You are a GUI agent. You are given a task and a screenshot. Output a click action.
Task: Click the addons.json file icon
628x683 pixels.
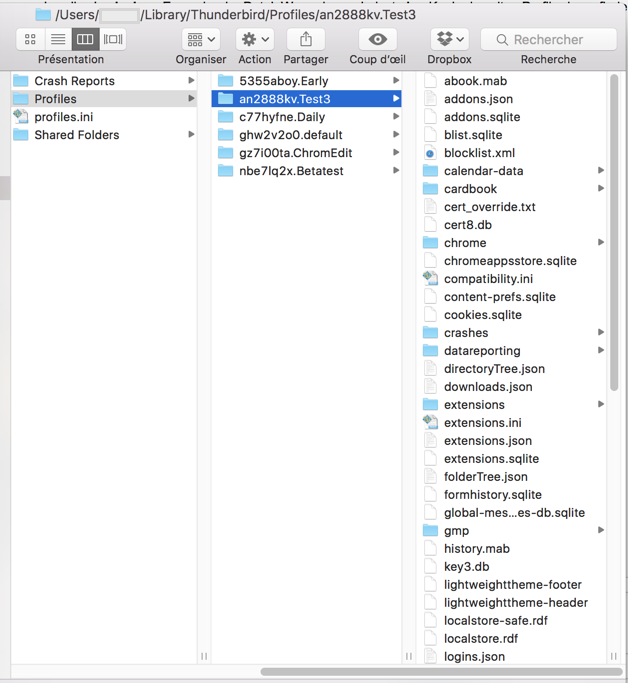430,99
